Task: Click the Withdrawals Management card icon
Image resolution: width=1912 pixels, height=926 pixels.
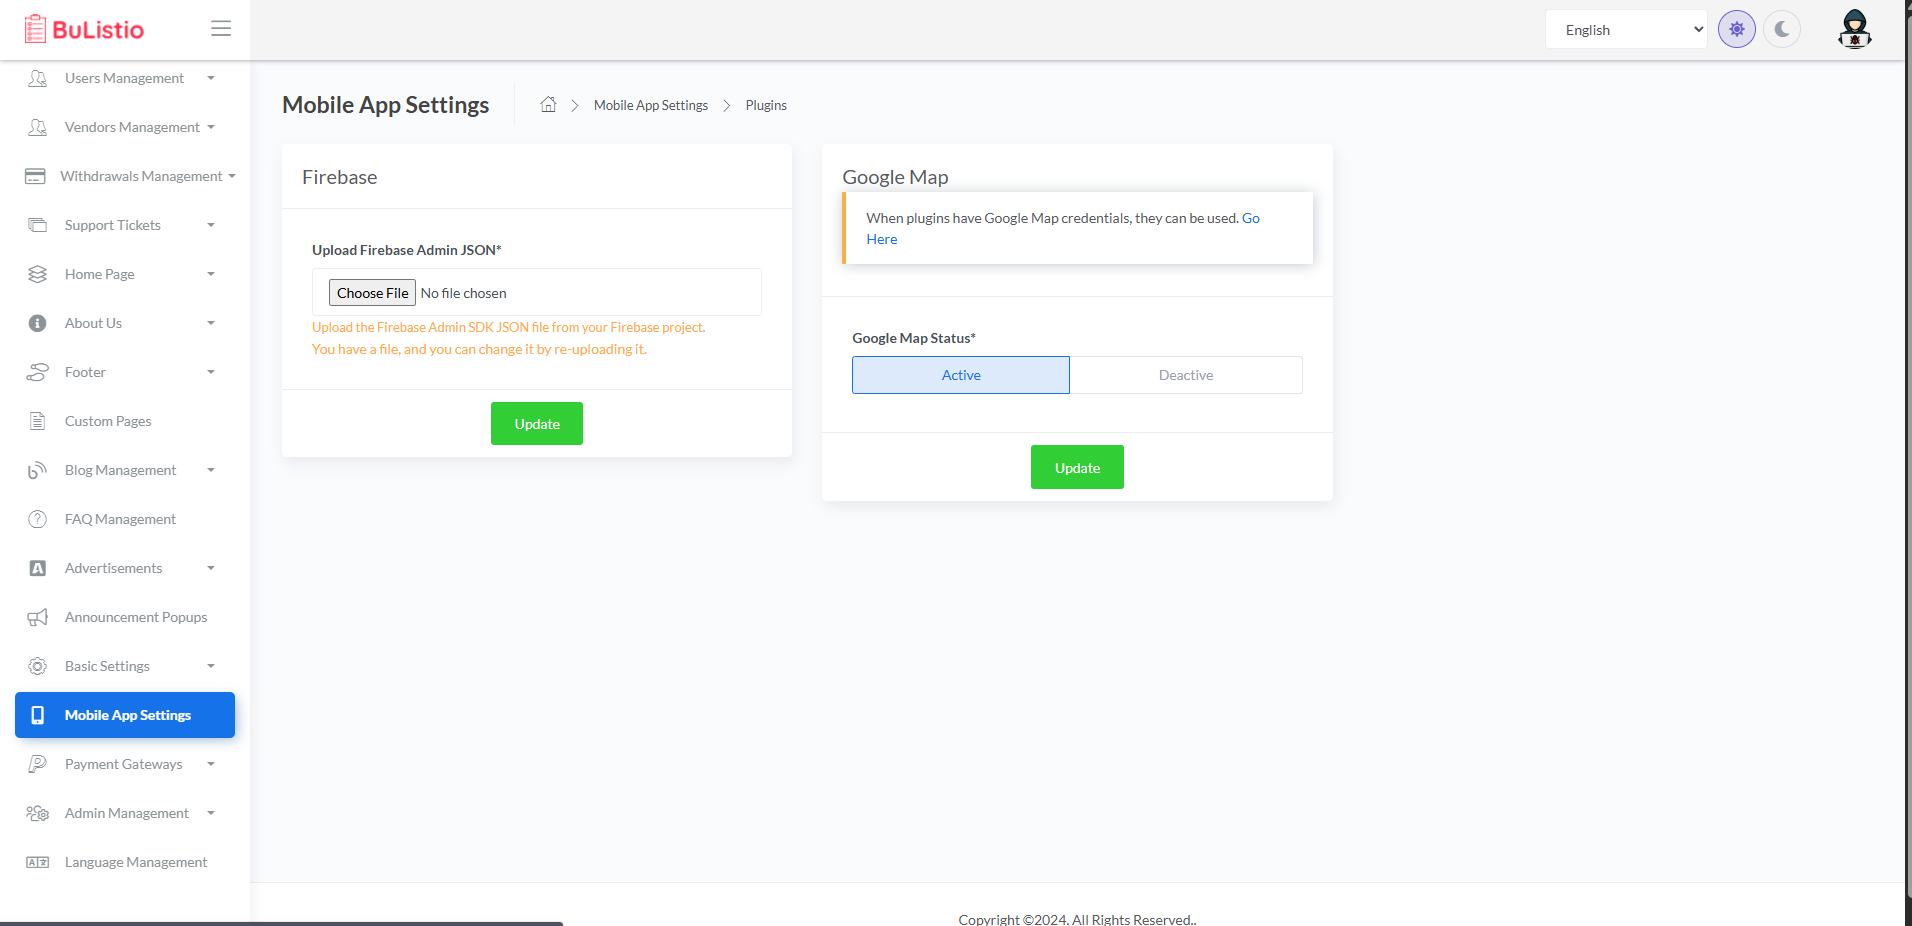Action: point(35,176)
